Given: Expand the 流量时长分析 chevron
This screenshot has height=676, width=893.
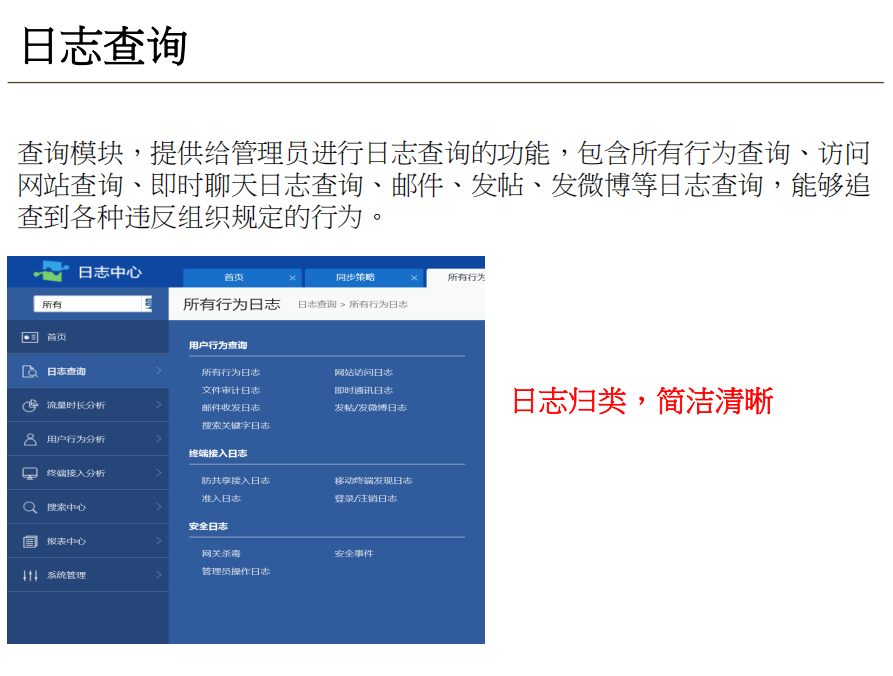Looking at the screenshot, I should click(x=159, y=404).
